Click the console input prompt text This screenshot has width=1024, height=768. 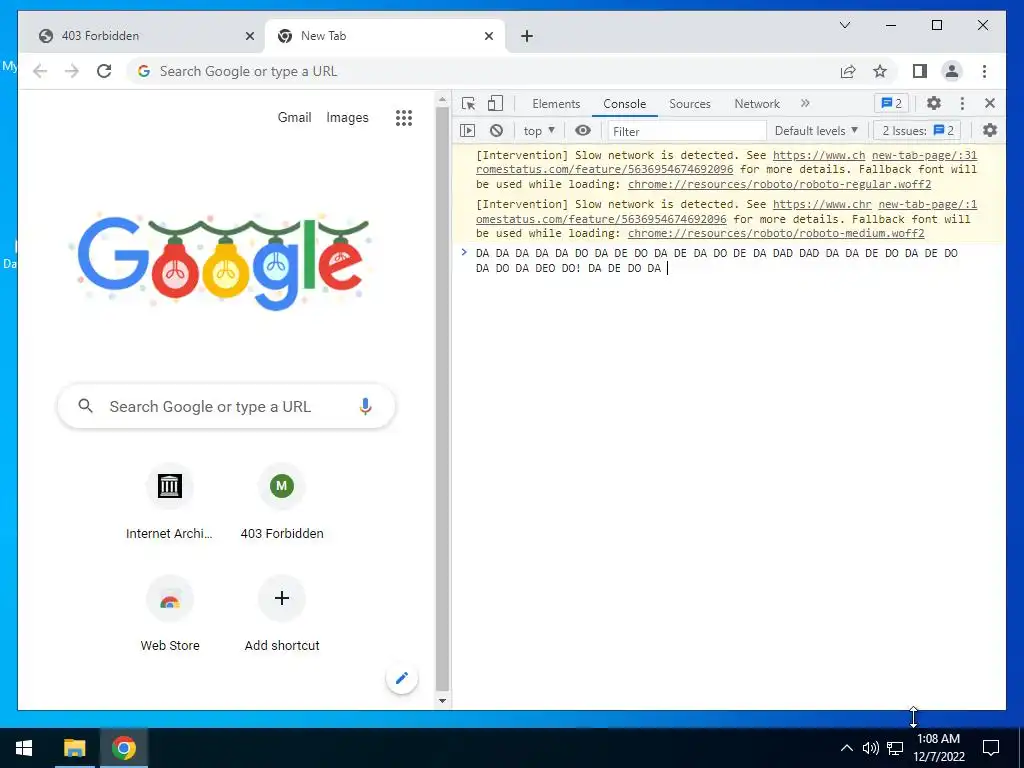point(716,261)
